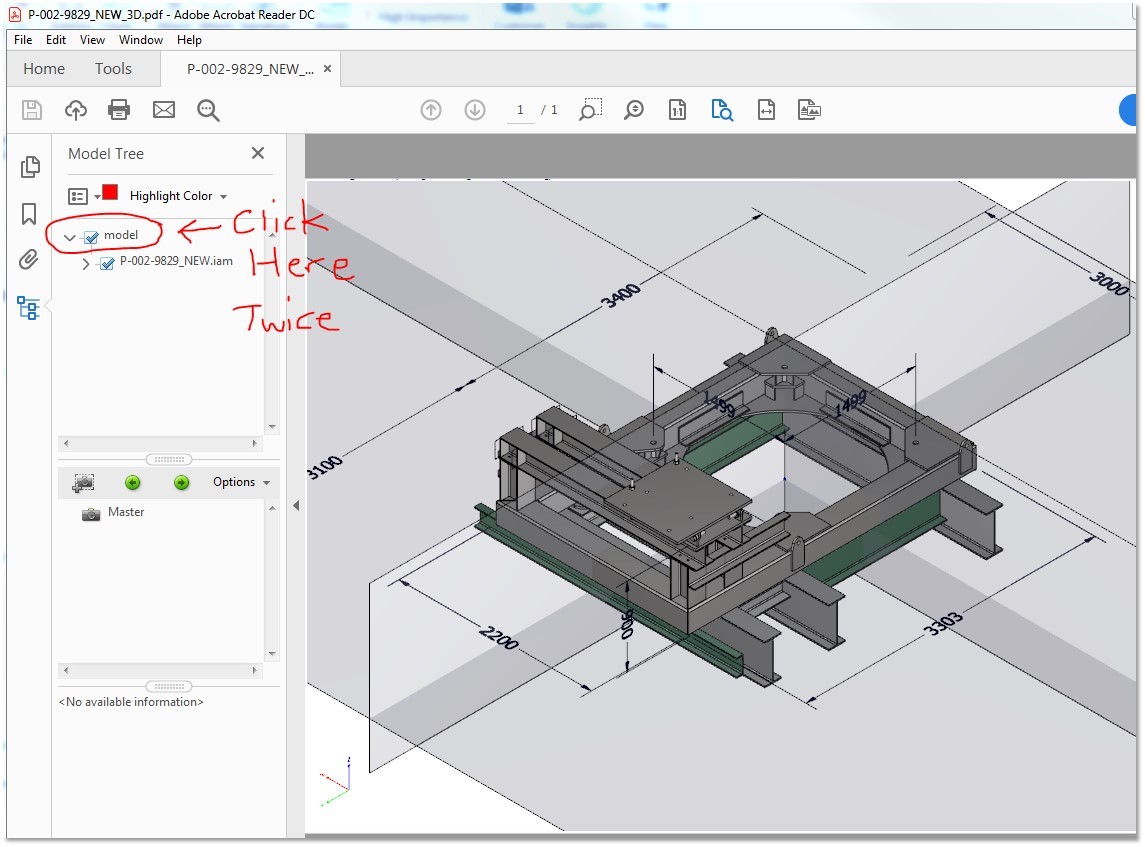Image resolution: width=1145 pixels, height=847 pixels.
Task: Click green next view arrow
Action: pyautogui.click(x=181, y=483)
